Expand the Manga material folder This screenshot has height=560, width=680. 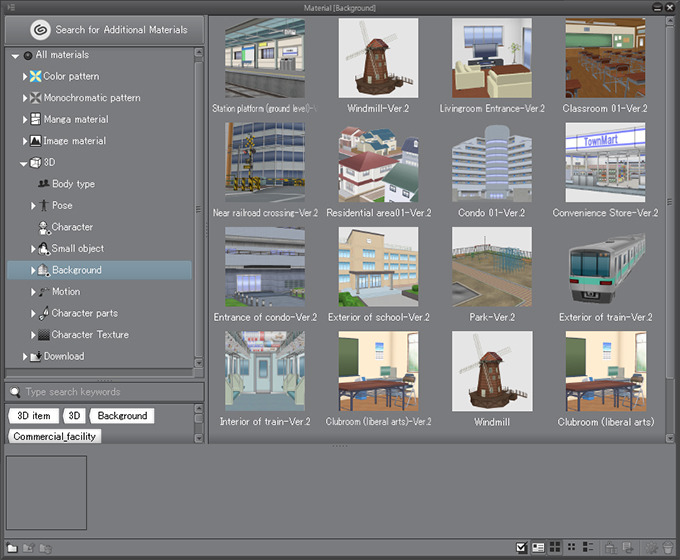[24, 120]
